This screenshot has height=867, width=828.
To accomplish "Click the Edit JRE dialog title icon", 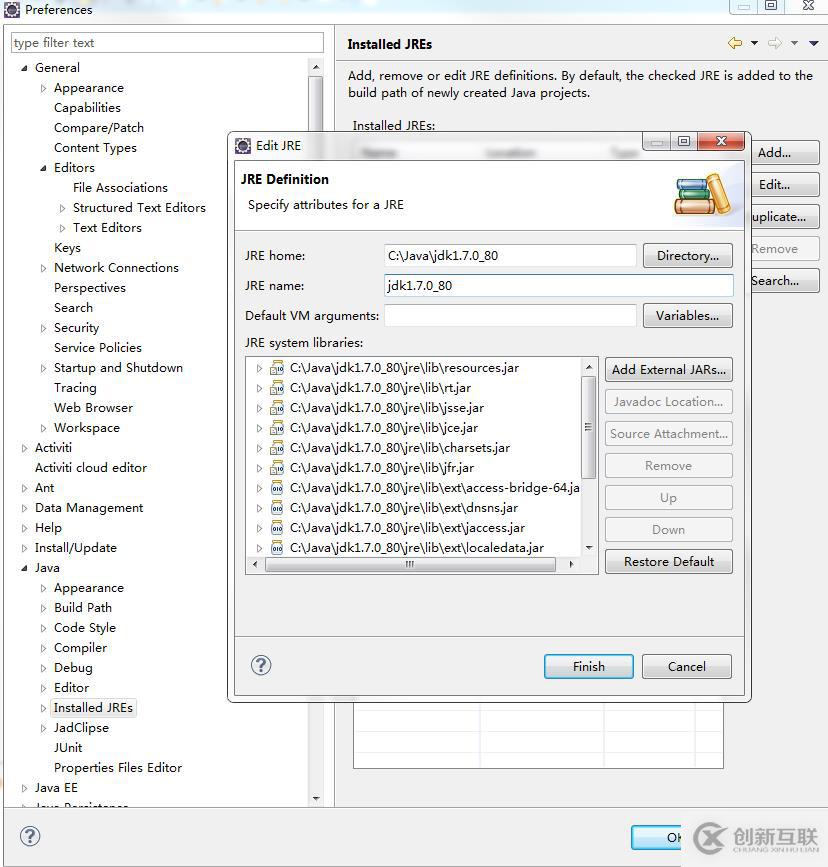I will click(x=243, y=145).
